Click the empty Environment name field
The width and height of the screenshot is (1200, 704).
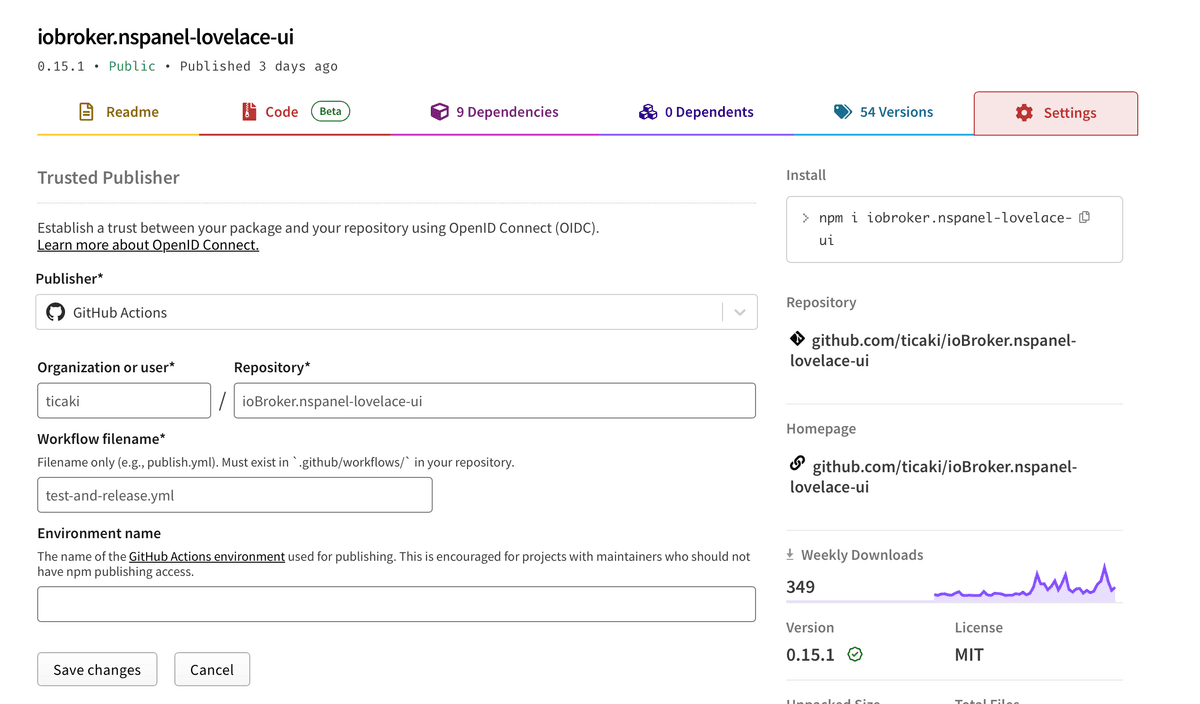point(396,604)
